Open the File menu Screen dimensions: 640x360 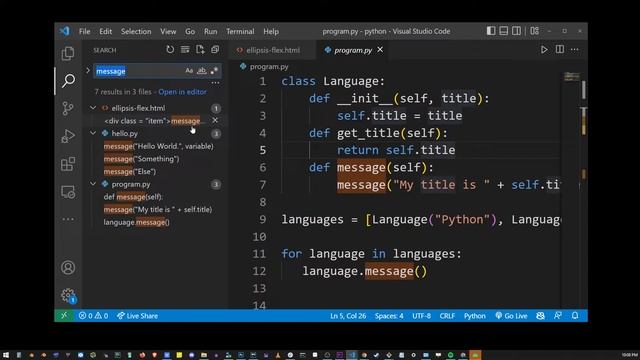point(84,31)
